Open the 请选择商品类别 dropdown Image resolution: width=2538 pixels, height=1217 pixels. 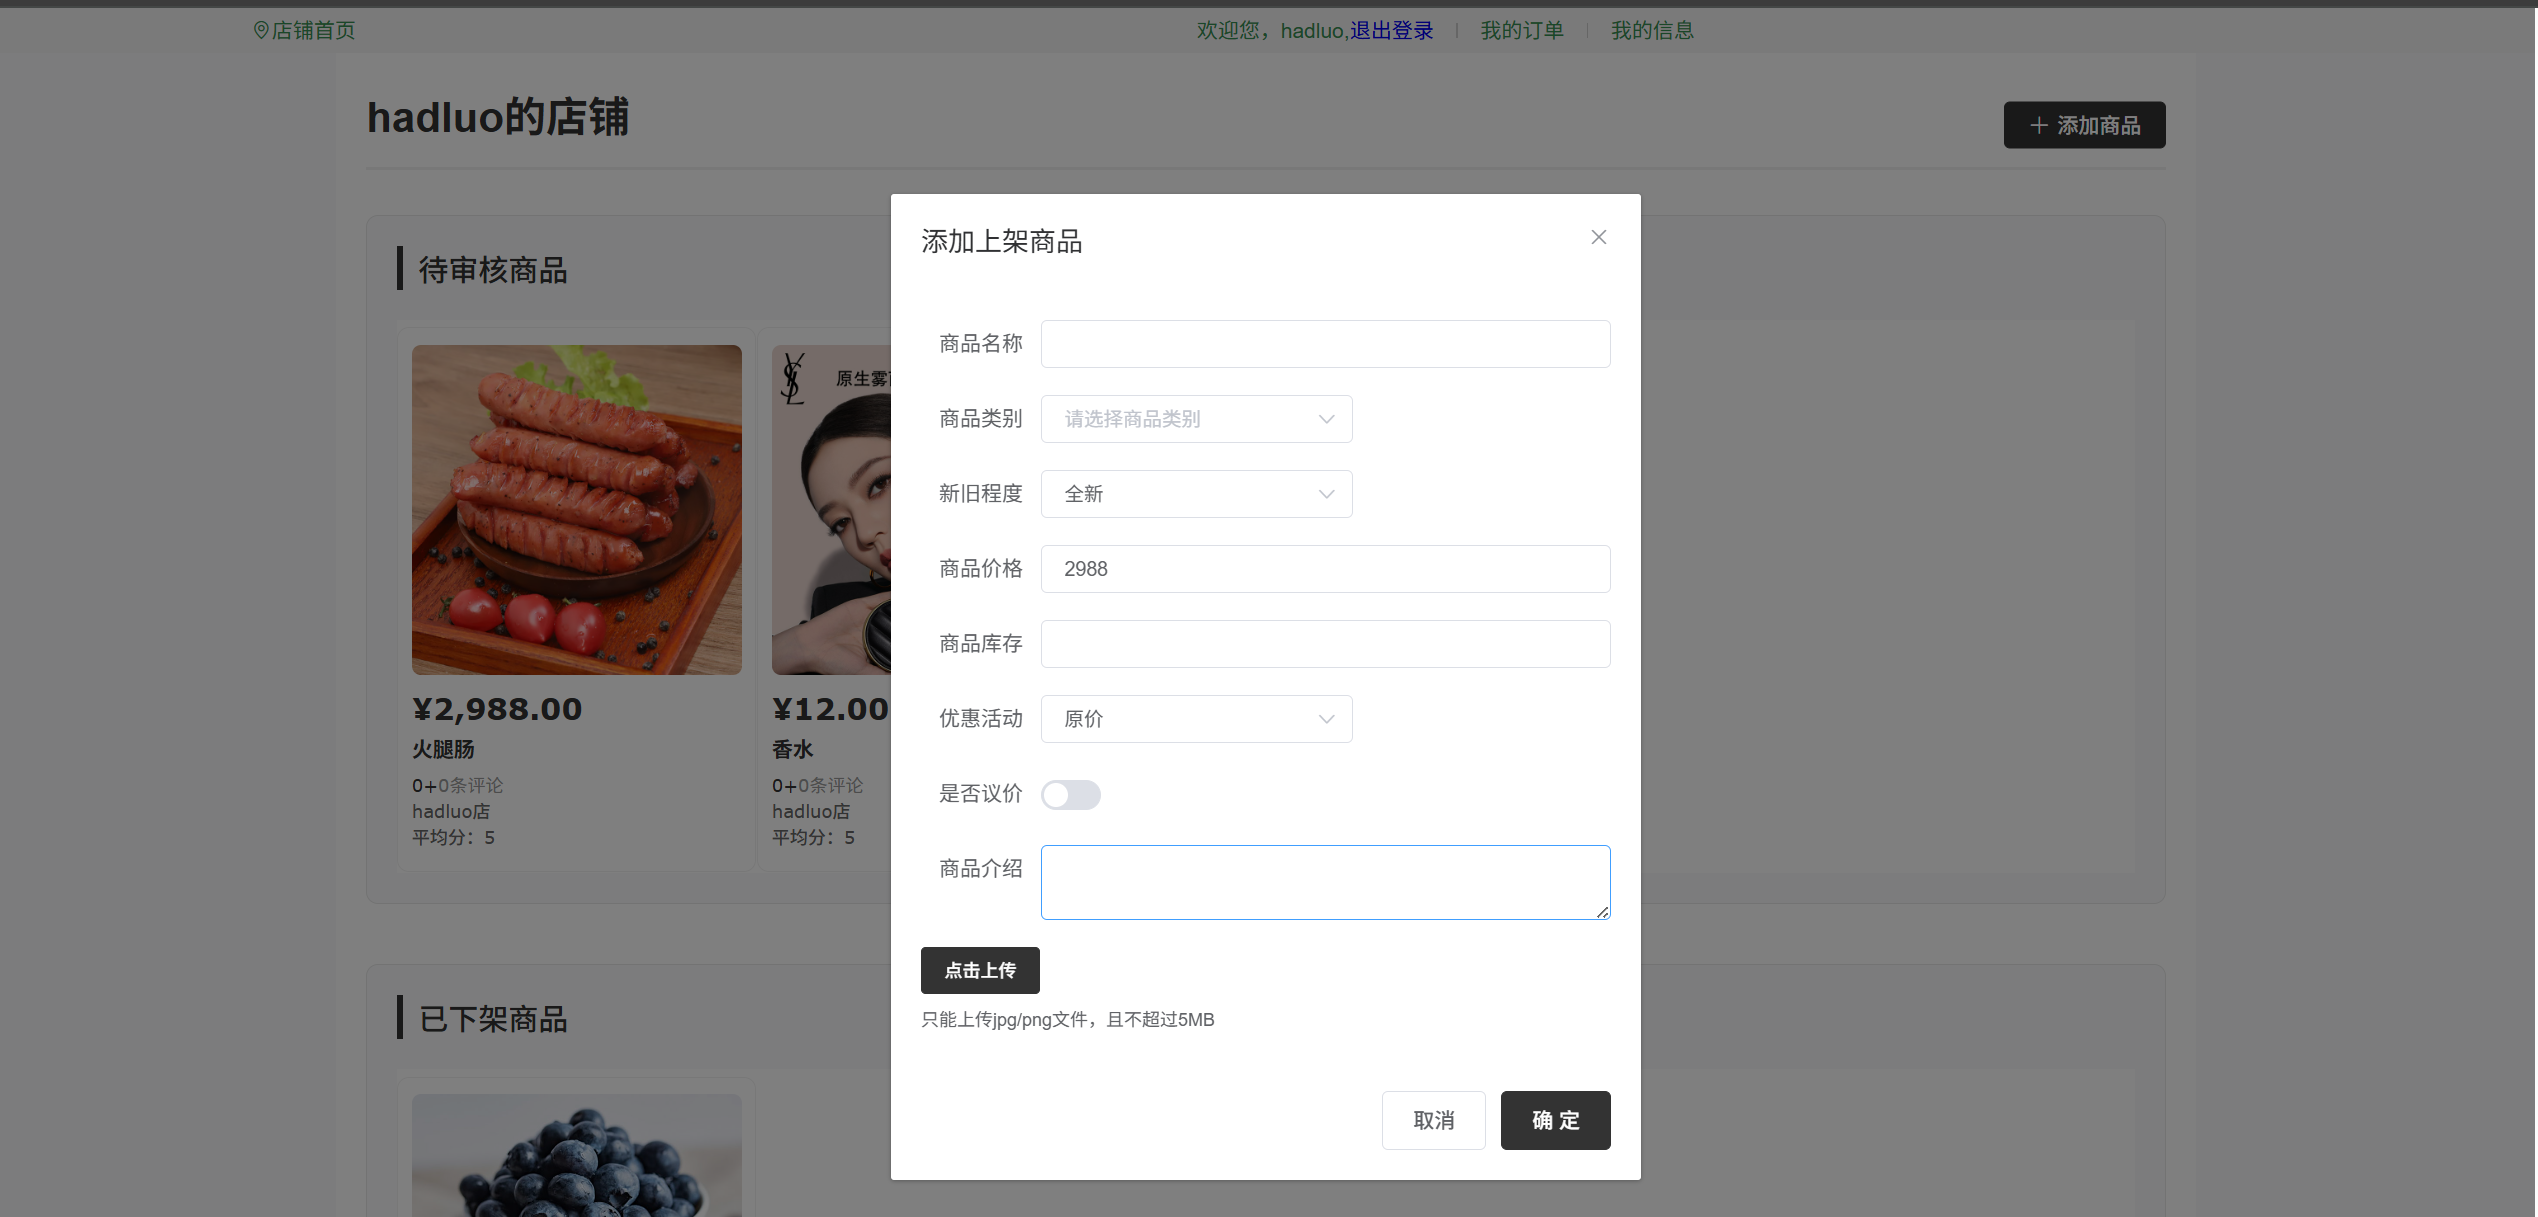pos(1180,419)
